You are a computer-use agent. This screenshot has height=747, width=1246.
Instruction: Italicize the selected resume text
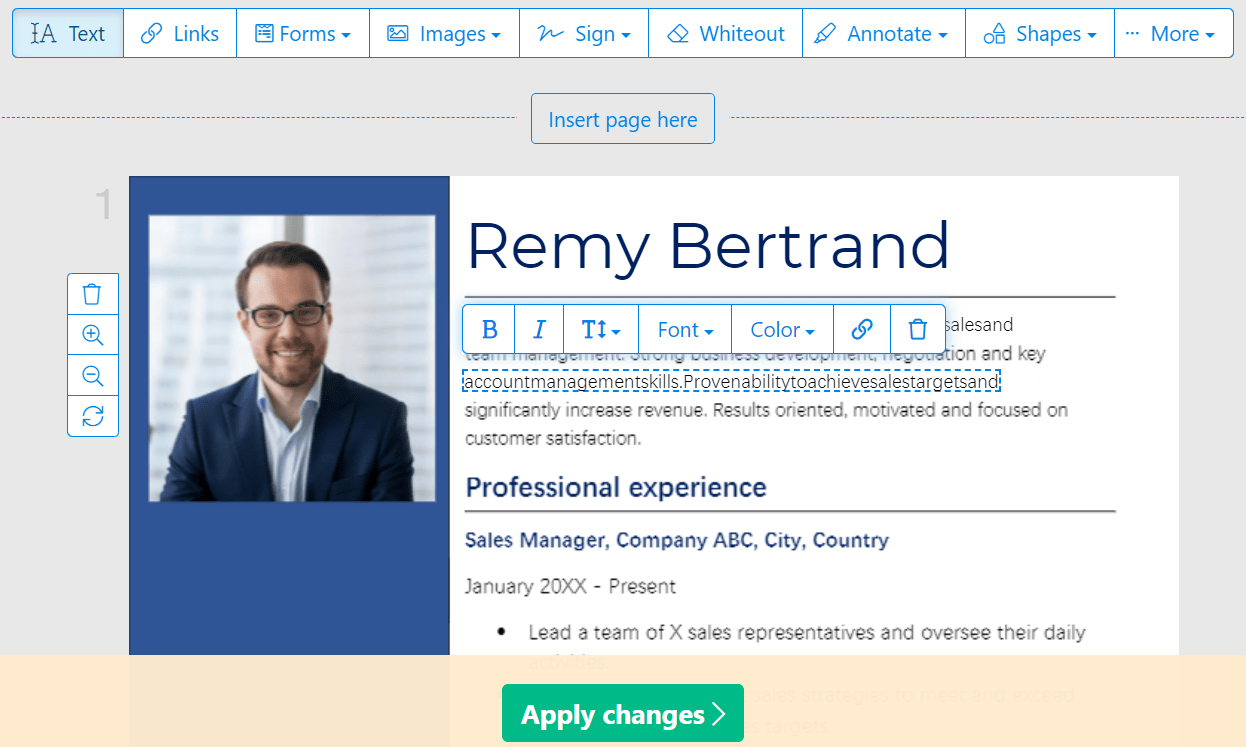538,329
